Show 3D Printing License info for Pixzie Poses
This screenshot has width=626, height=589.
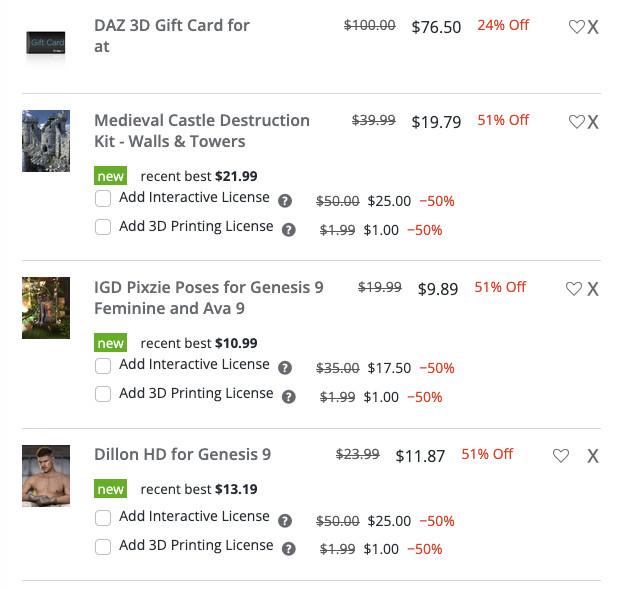tap(289, 397)
